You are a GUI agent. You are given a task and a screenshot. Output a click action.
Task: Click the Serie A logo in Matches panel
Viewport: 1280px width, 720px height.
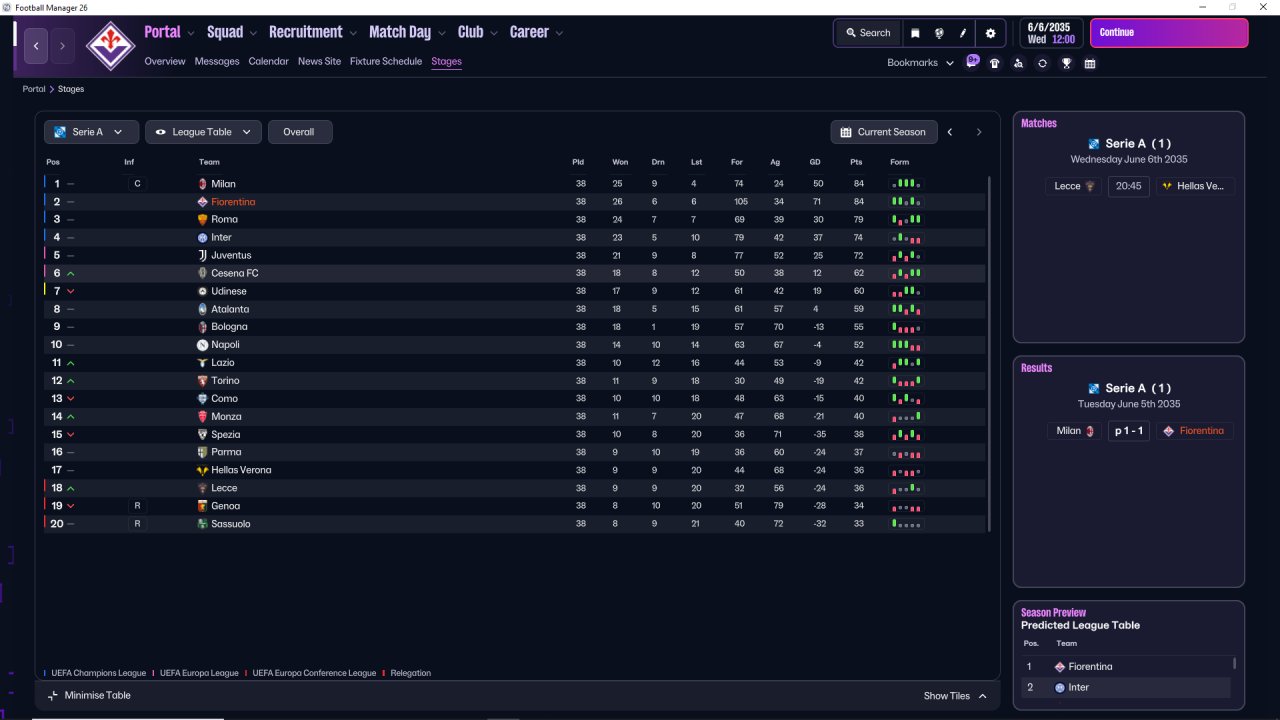point(1094,144)
